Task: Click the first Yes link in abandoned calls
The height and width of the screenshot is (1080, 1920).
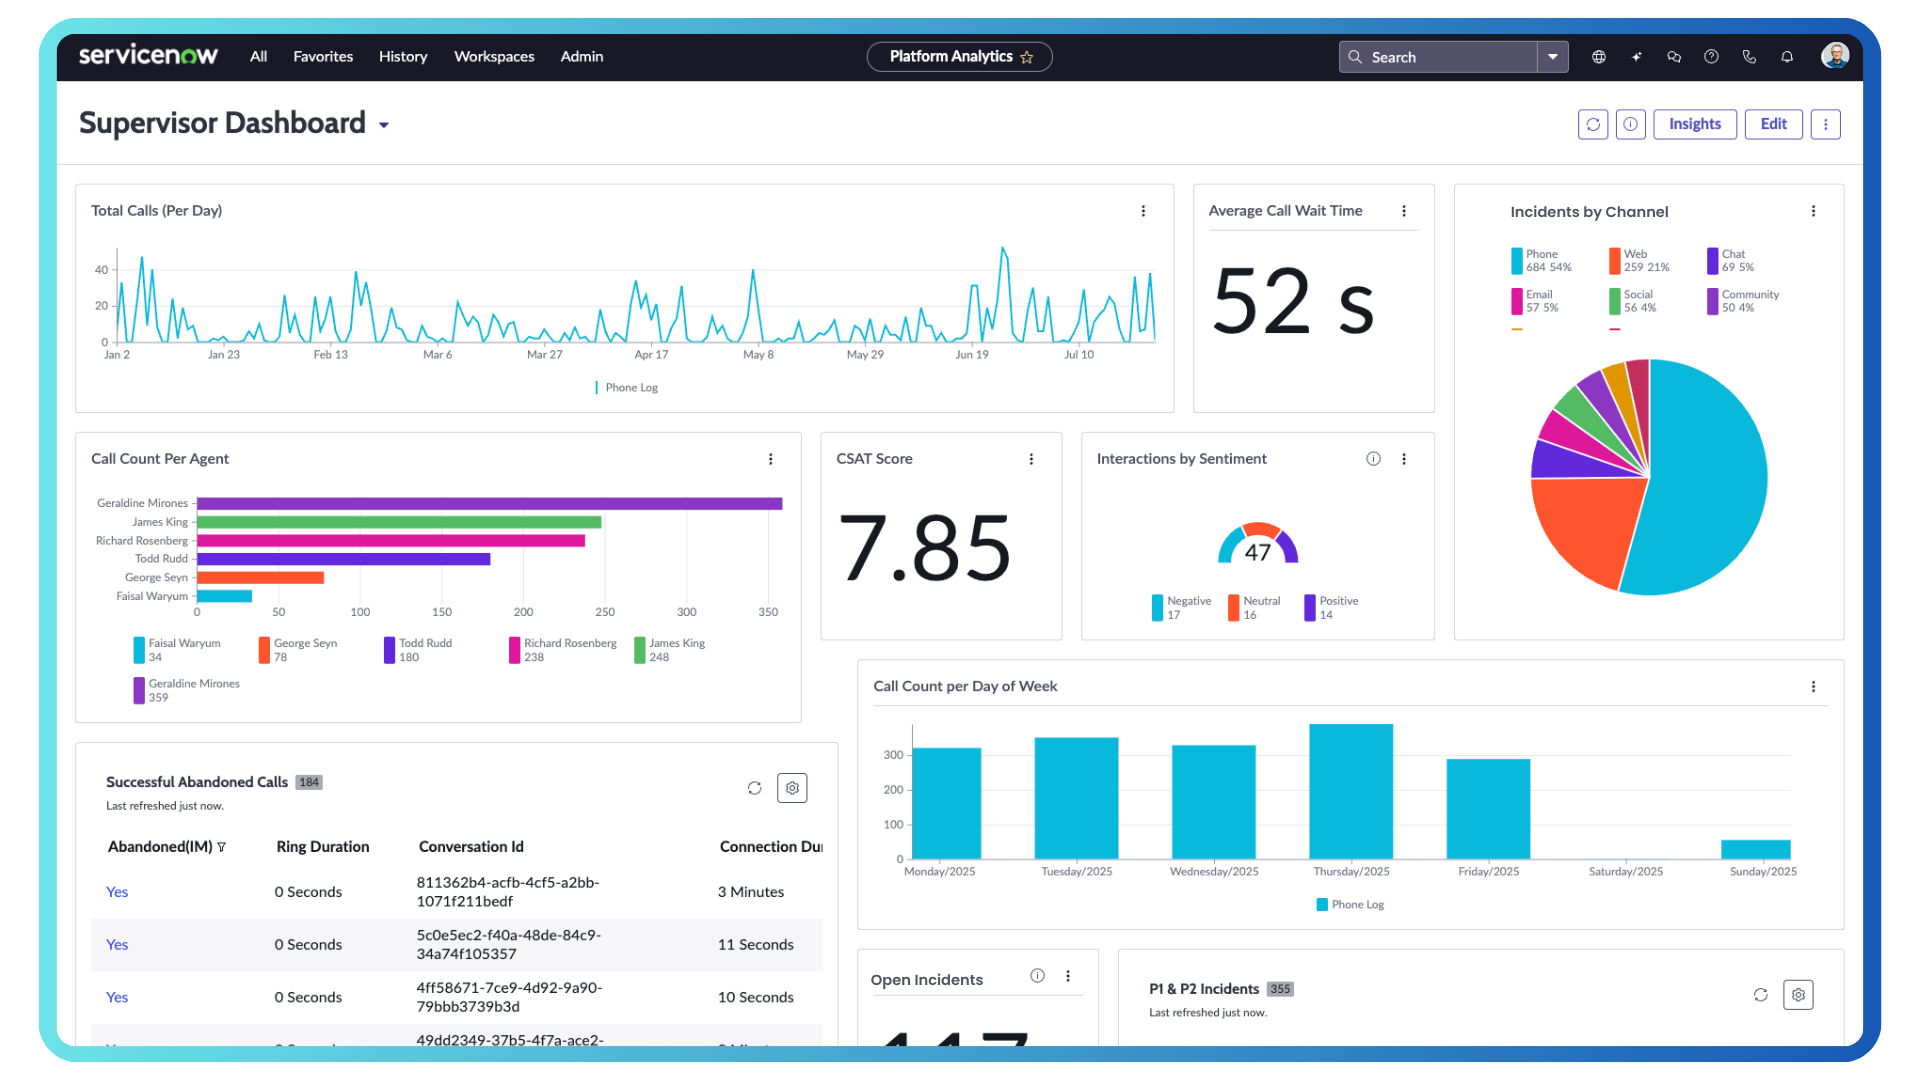Action: tap(116, 891)
